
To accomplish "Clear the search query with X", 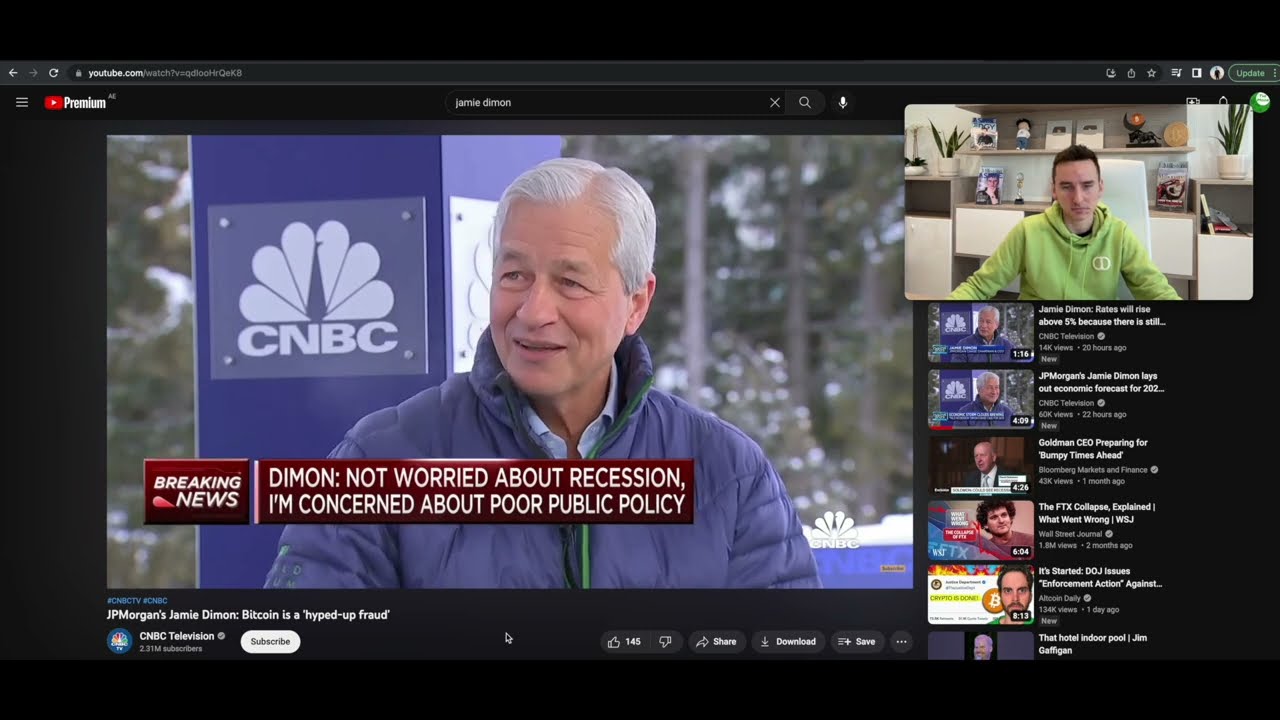I will [x=774, y=102].
